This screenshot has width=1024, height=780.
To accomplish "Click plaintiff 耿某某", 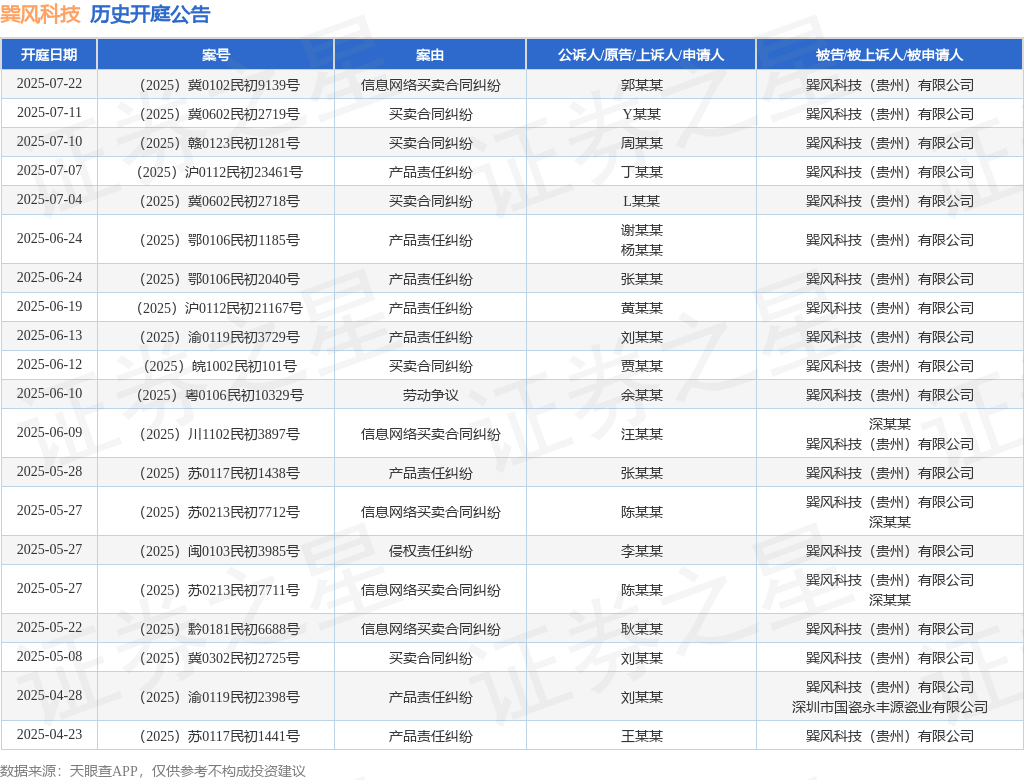I will tap(641, 630).
